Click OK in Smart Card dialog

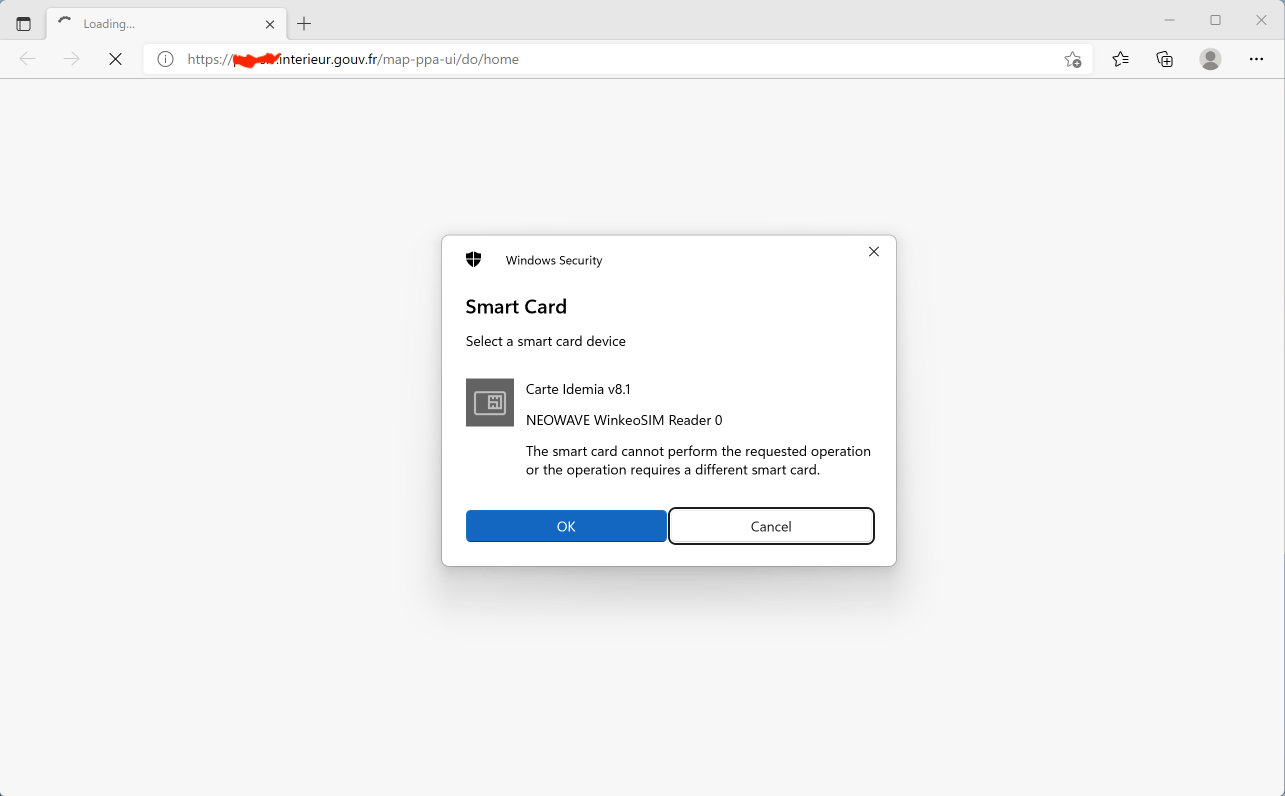[566, 526]
